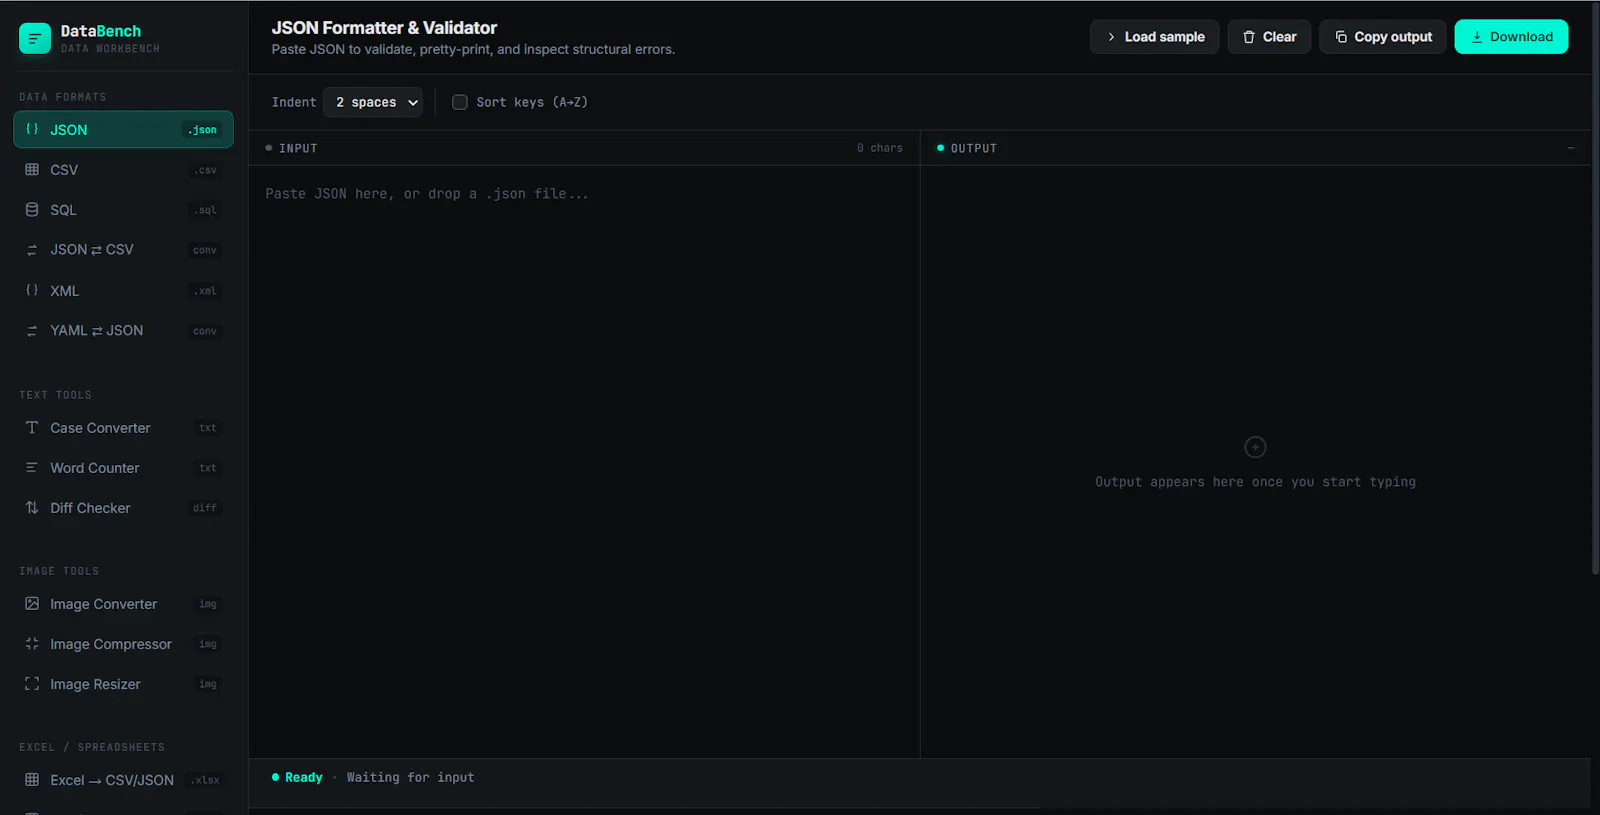Click the Image Compressor shrink icon

point(32,643)
